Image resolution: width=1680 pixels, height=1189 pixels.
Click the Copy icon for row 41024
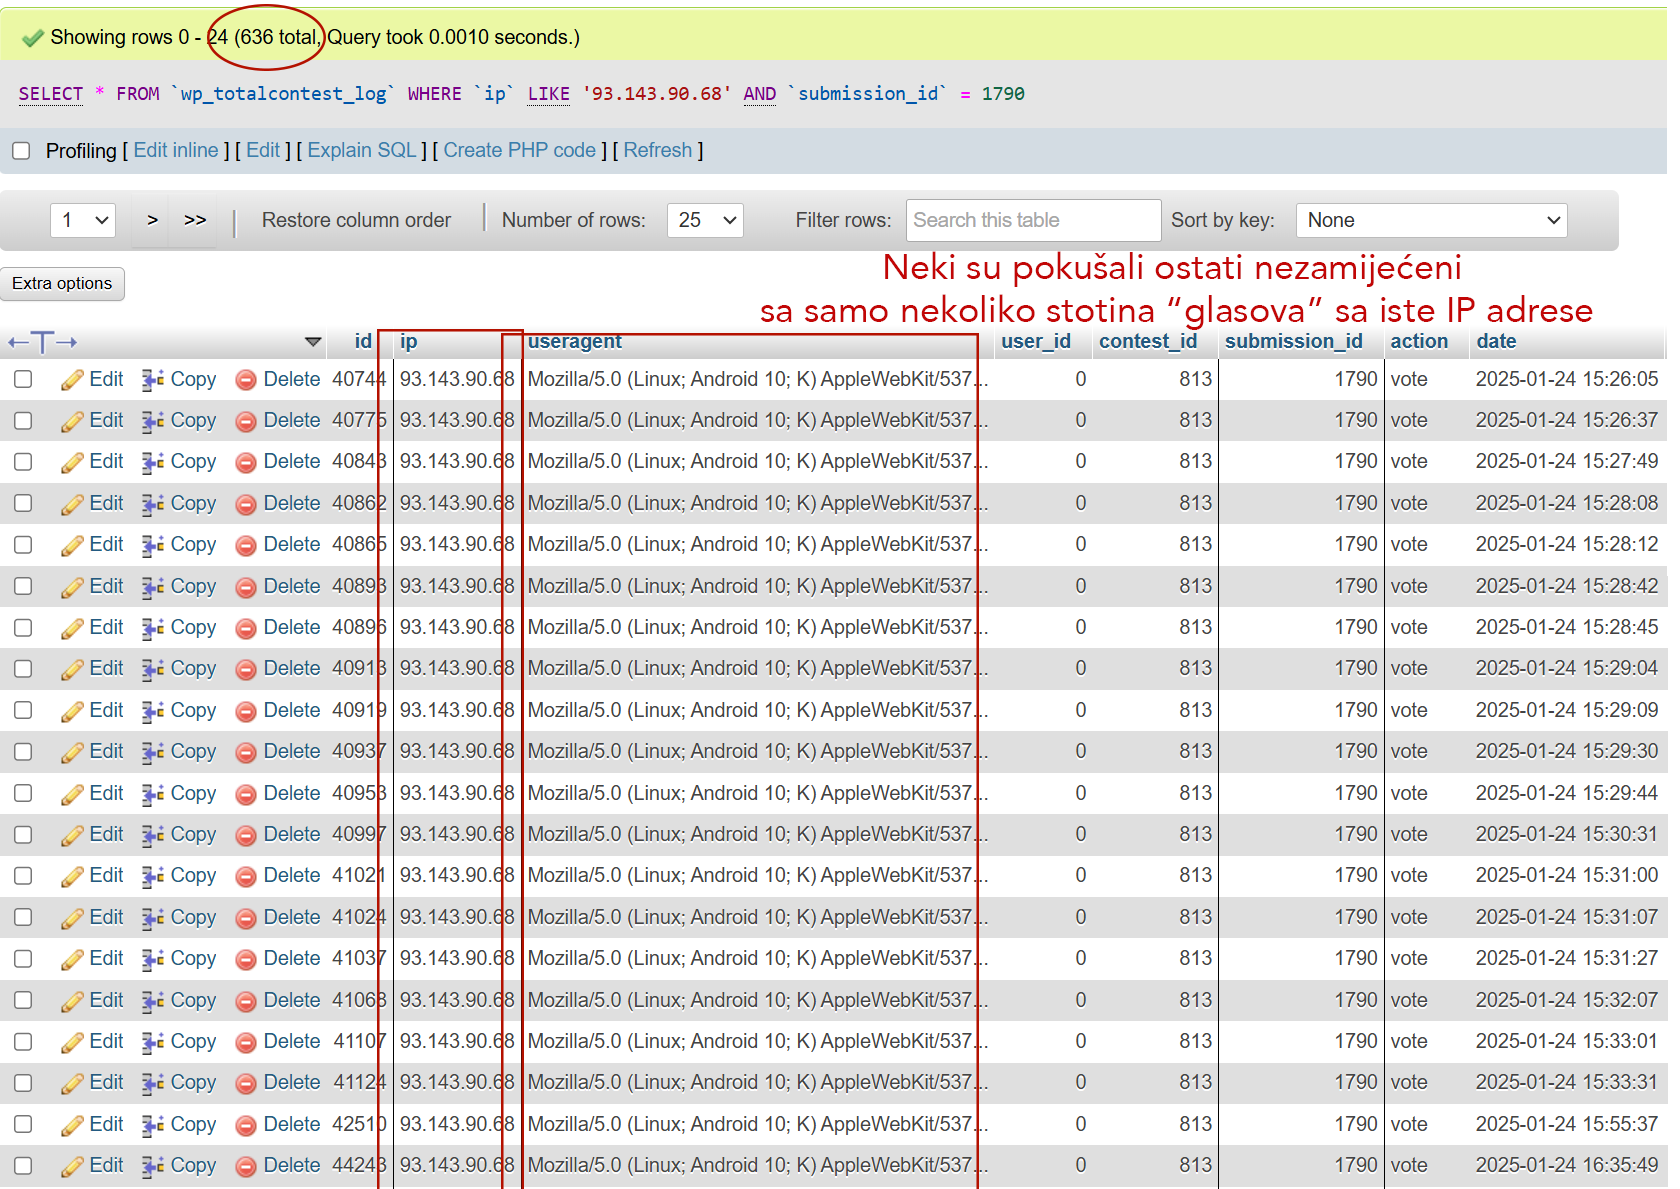pos(153,918)
